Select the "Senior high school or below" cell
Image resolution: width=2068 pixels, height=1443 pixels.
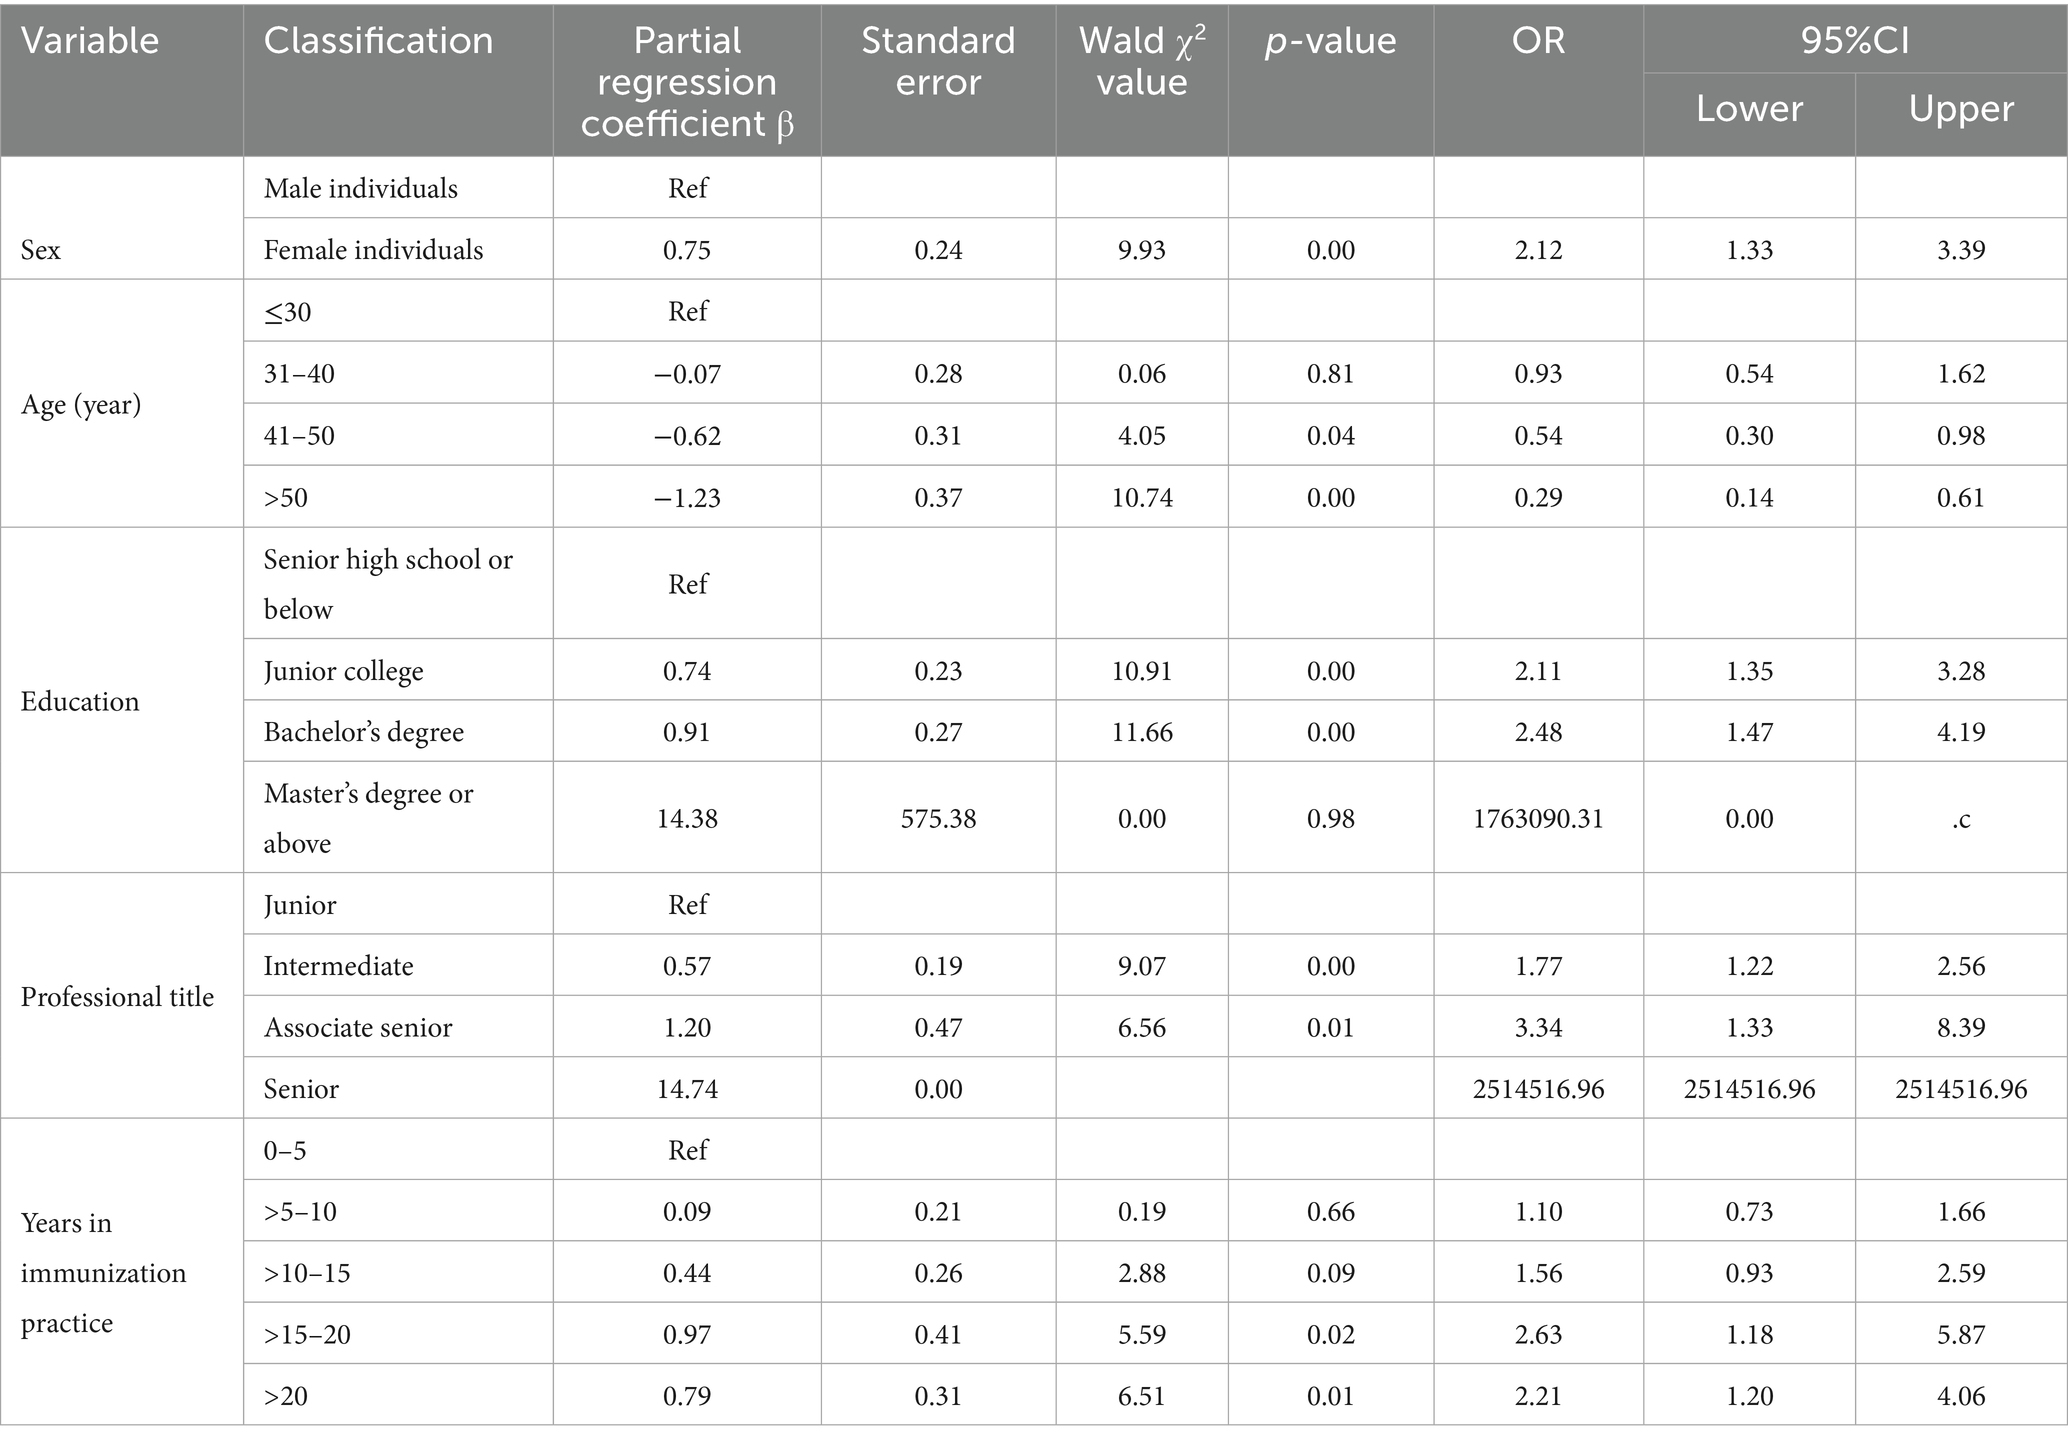pyautogui.click(x=388, y=584)
